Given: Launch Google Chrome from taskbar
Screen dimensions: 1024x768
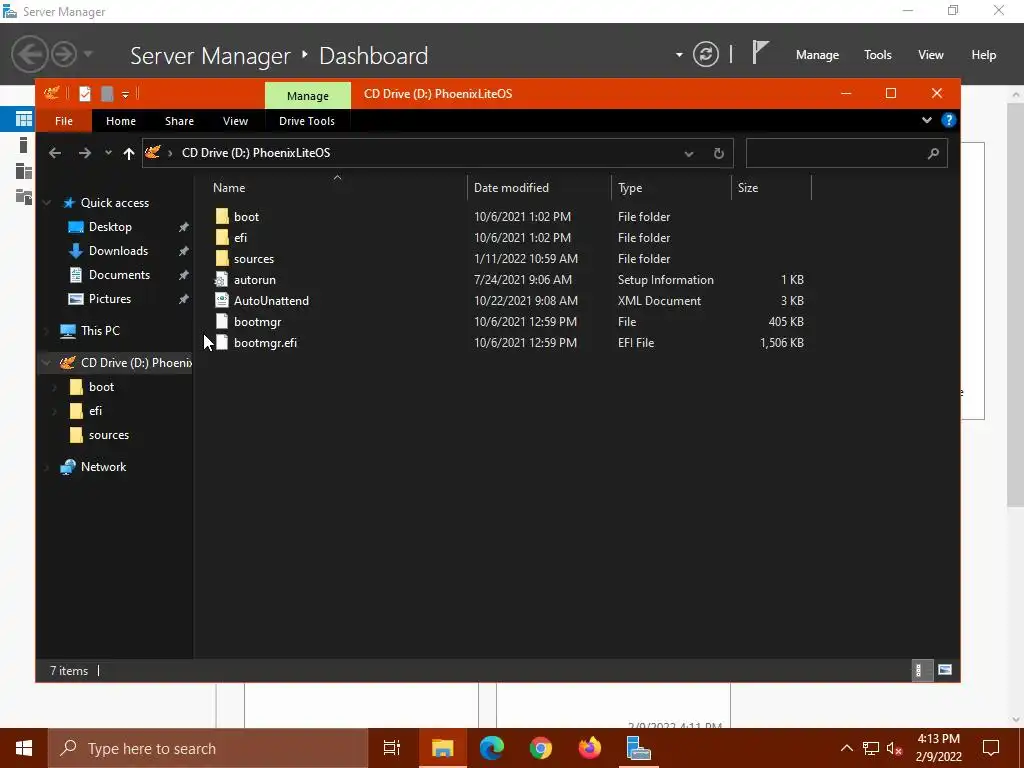Looking at the screenshot, I should 541,748.
